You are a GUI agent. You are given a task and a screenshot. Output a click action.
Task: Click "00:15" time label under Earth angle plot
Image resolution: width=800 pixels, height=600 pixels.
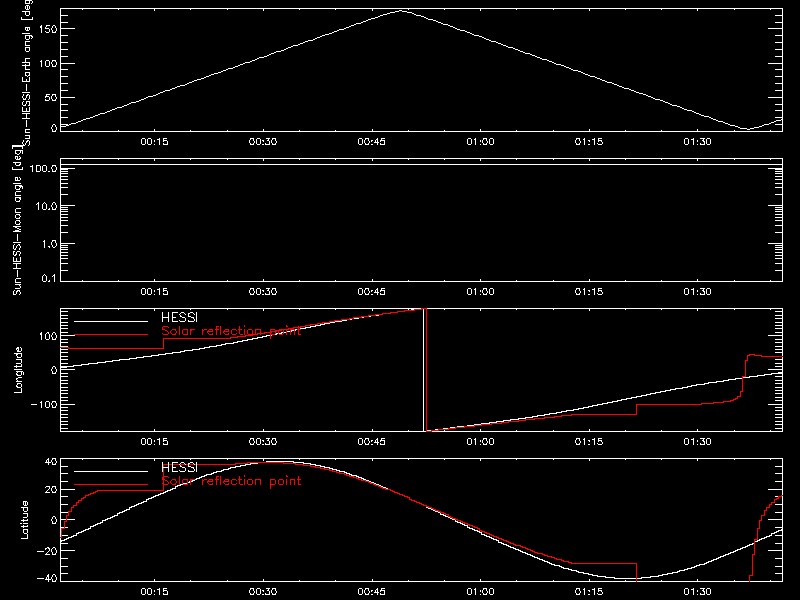coord(154,142)
